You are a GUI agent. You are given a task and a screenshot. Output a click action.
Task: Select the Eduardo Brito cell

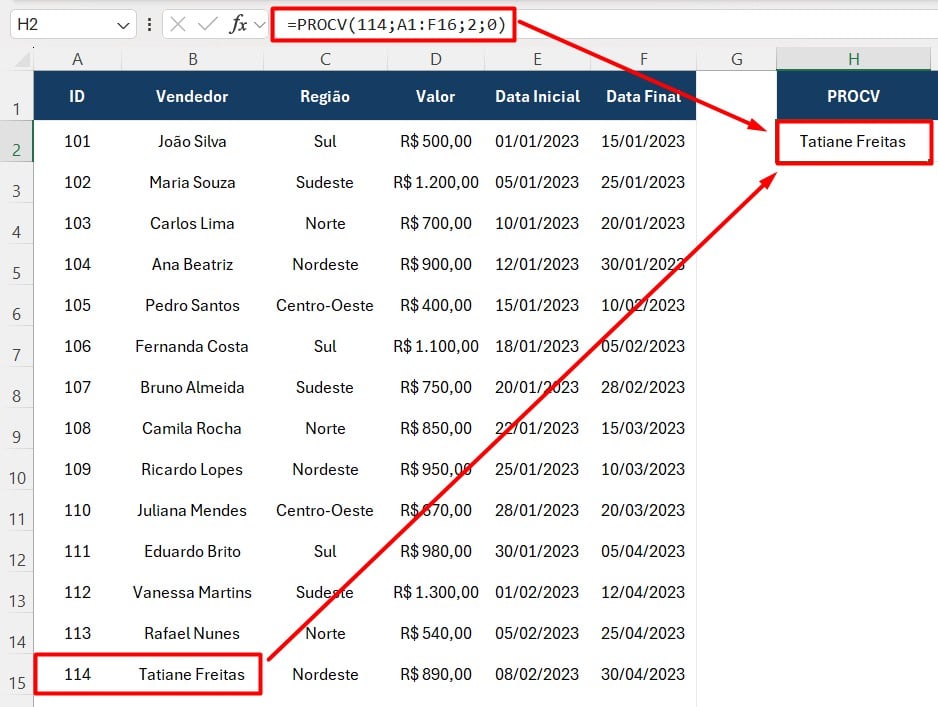(192, 551)
